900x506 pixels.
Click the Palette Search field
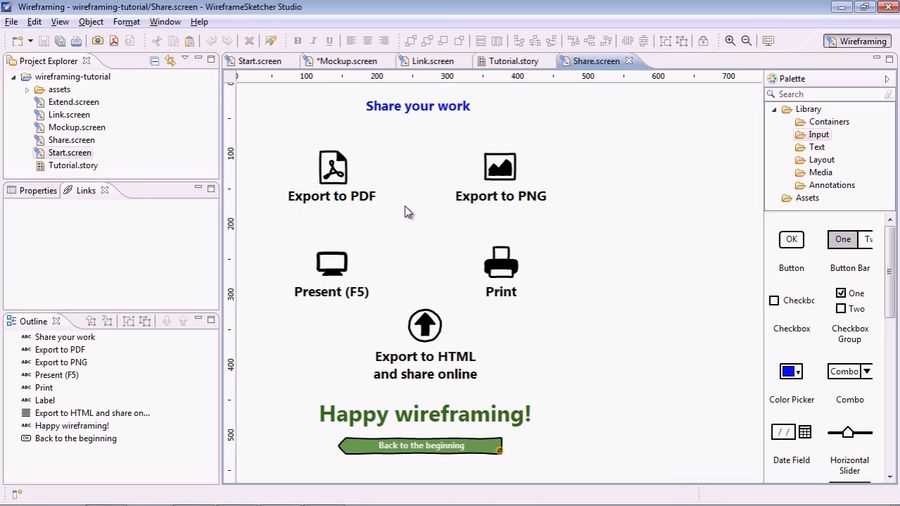coord(830,94)
